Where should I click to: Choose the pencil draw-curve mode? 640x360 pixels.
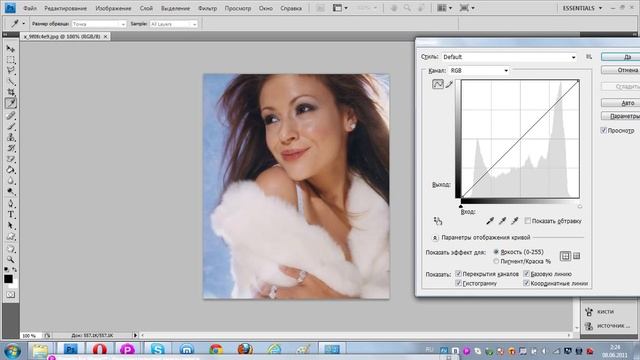pos(449,84)
